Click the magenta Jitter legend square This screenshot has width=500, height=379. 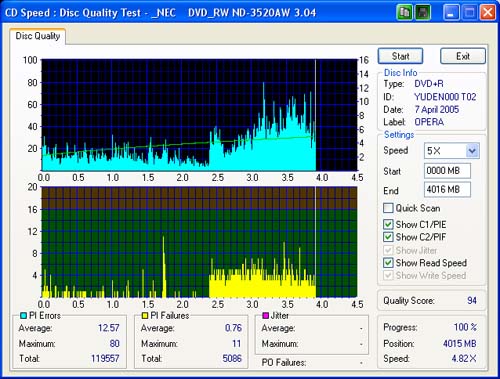point(266,315)
